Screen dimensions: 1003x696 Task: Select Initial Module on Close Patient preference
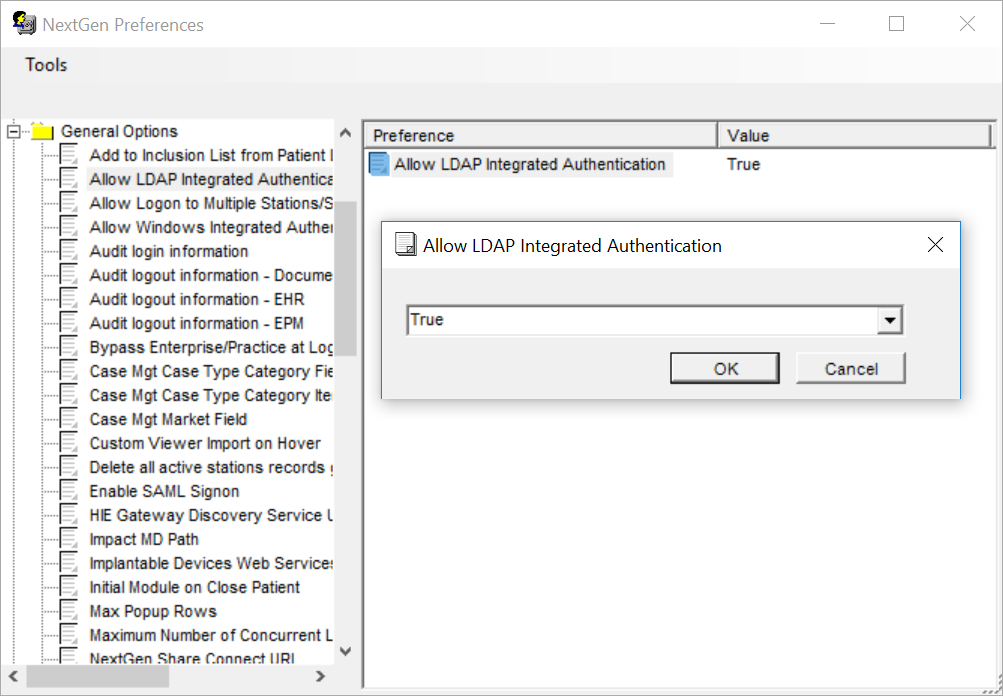[194, 587]
